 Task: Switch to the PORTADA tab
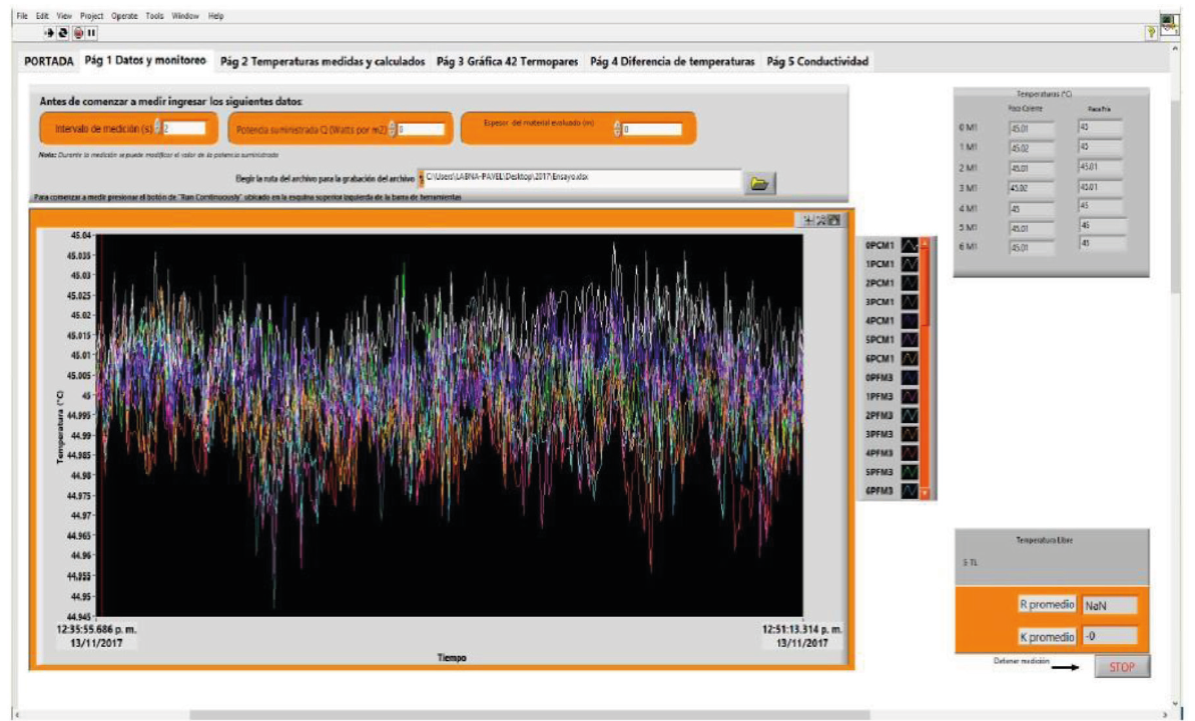[49, 61]
